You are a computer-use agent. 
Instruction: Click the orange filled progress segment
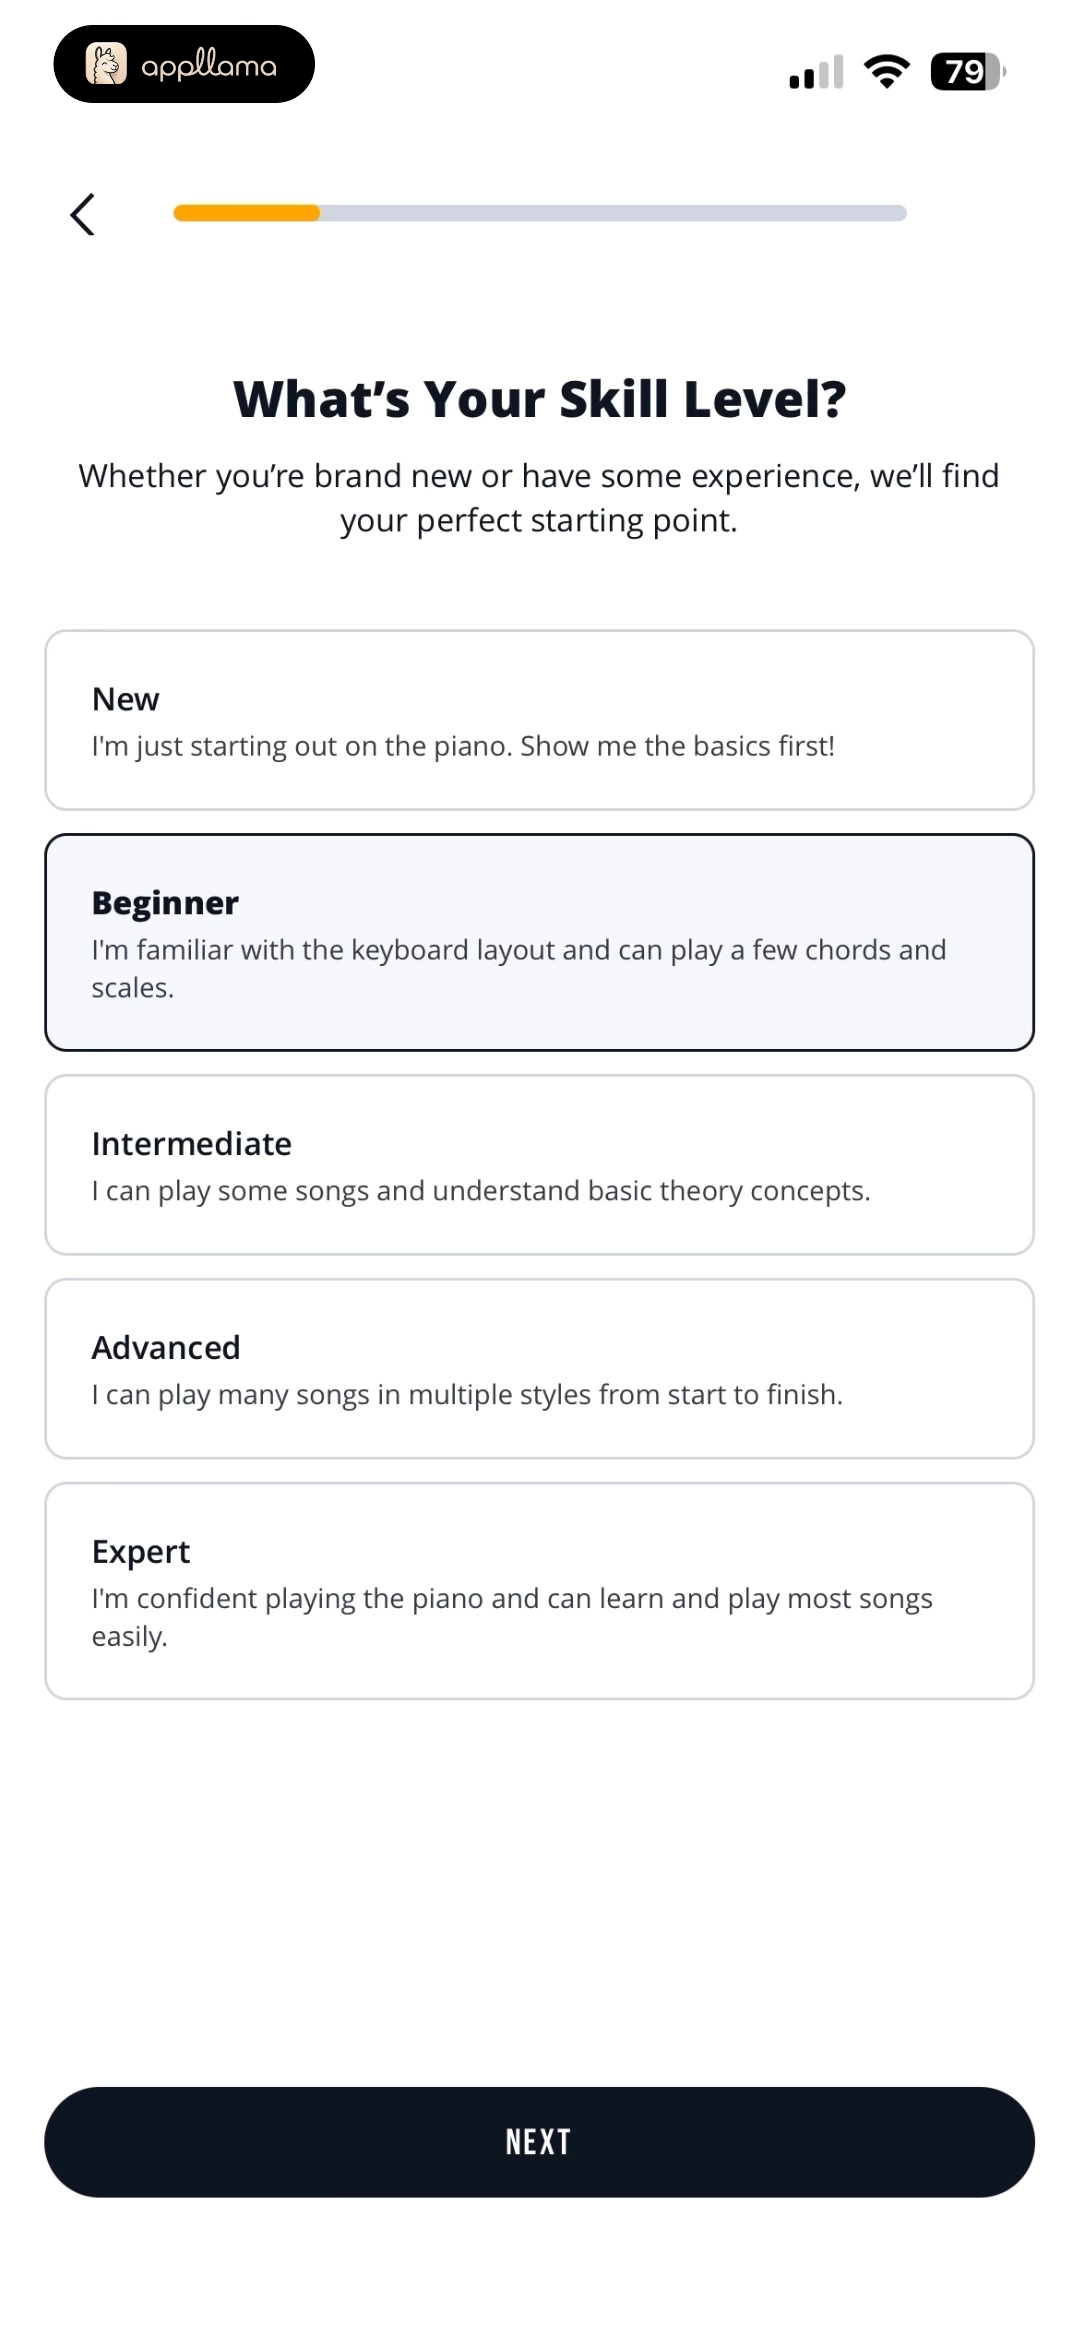point(246,213)
